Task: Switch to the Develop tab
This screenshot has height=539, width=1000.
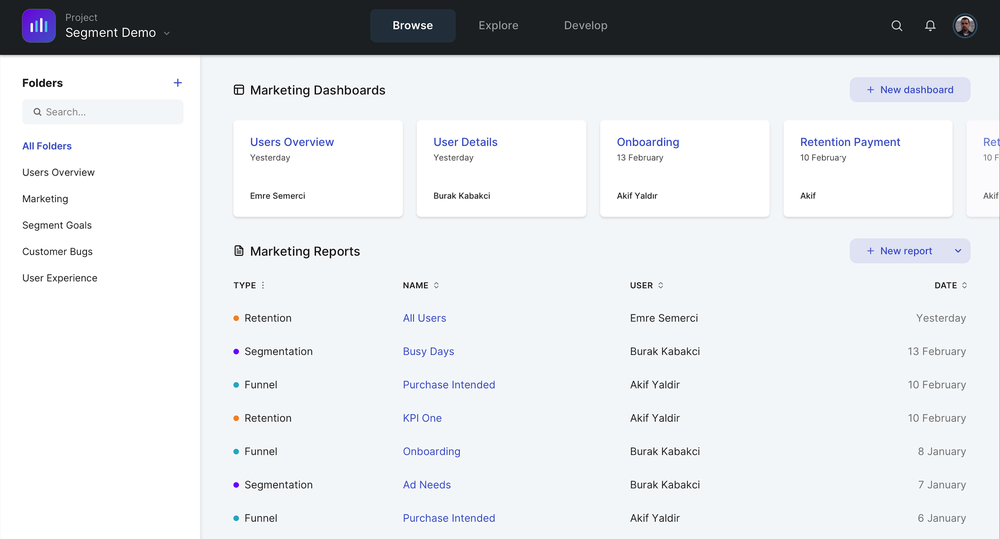Action: (585, 26)
